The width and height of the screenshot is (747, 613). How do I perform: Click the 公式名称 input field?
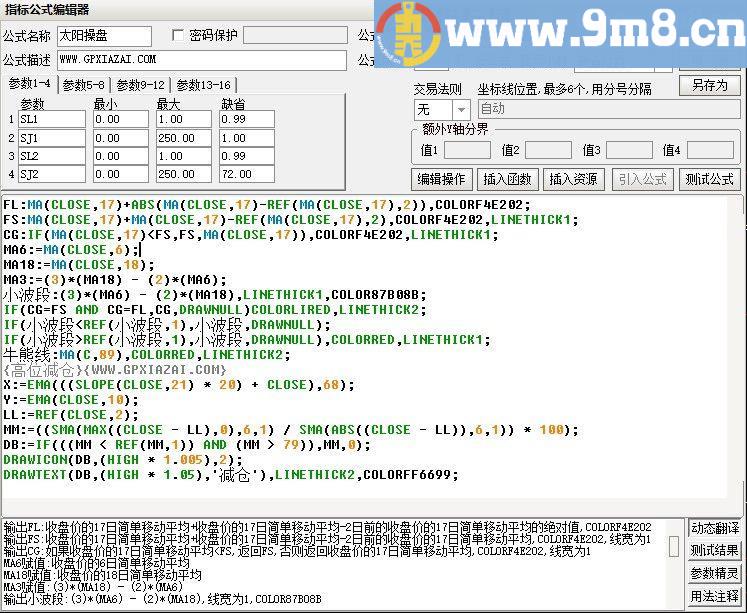[104, 36]
